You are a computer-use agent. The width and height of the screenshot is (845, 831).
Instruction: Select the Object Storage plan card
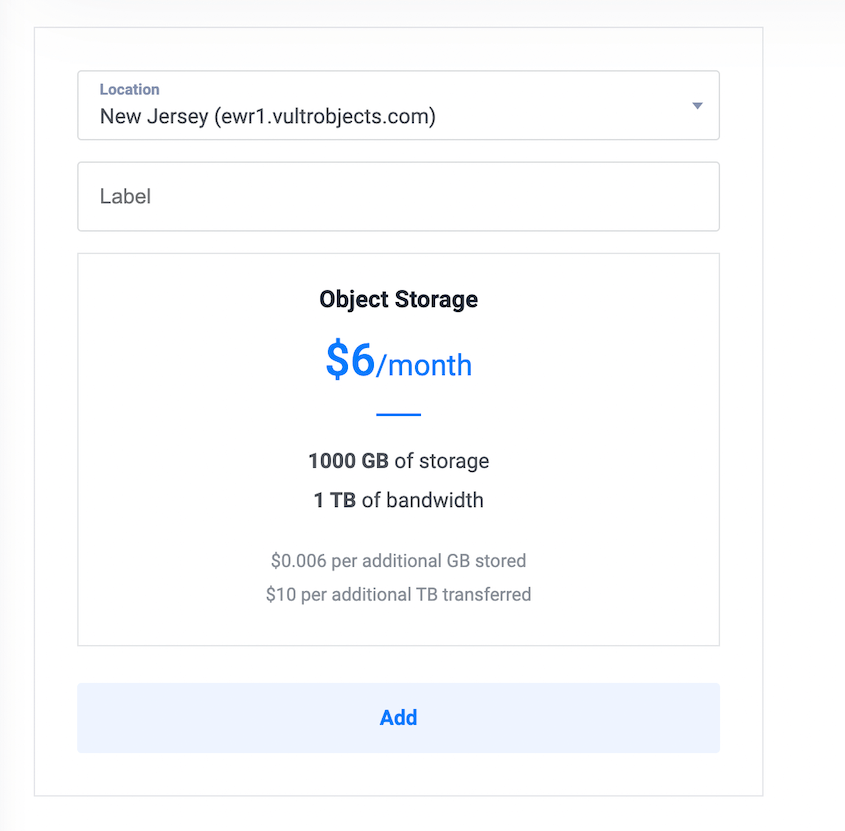point(398,449)
